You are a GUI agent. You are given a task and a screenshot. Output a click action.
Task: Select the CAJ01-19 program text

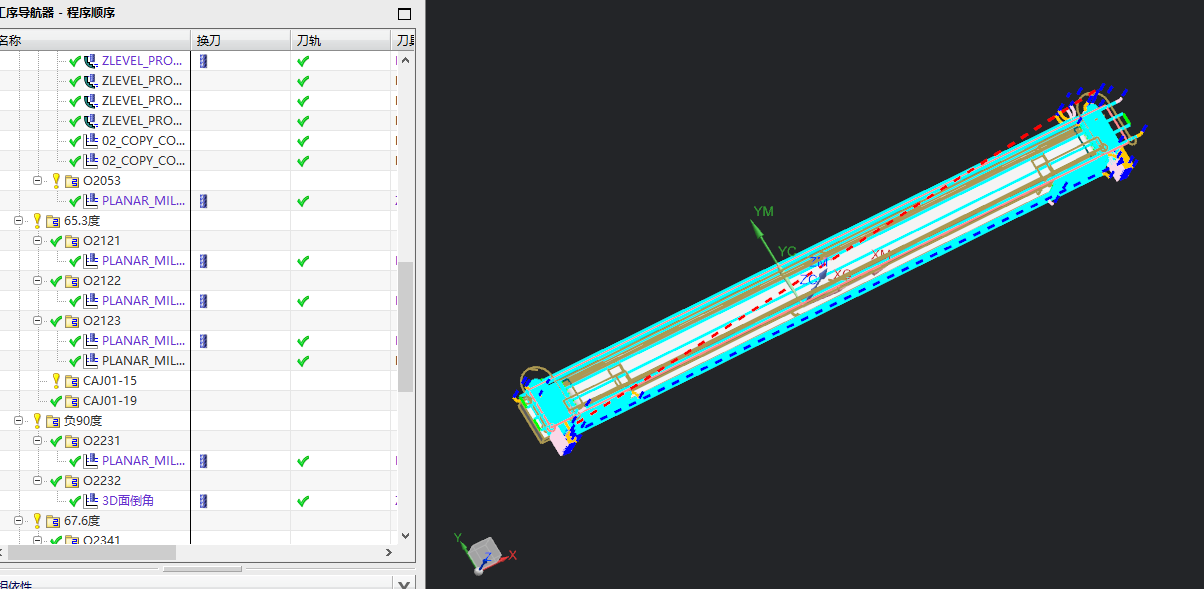[x=110, y=401]
